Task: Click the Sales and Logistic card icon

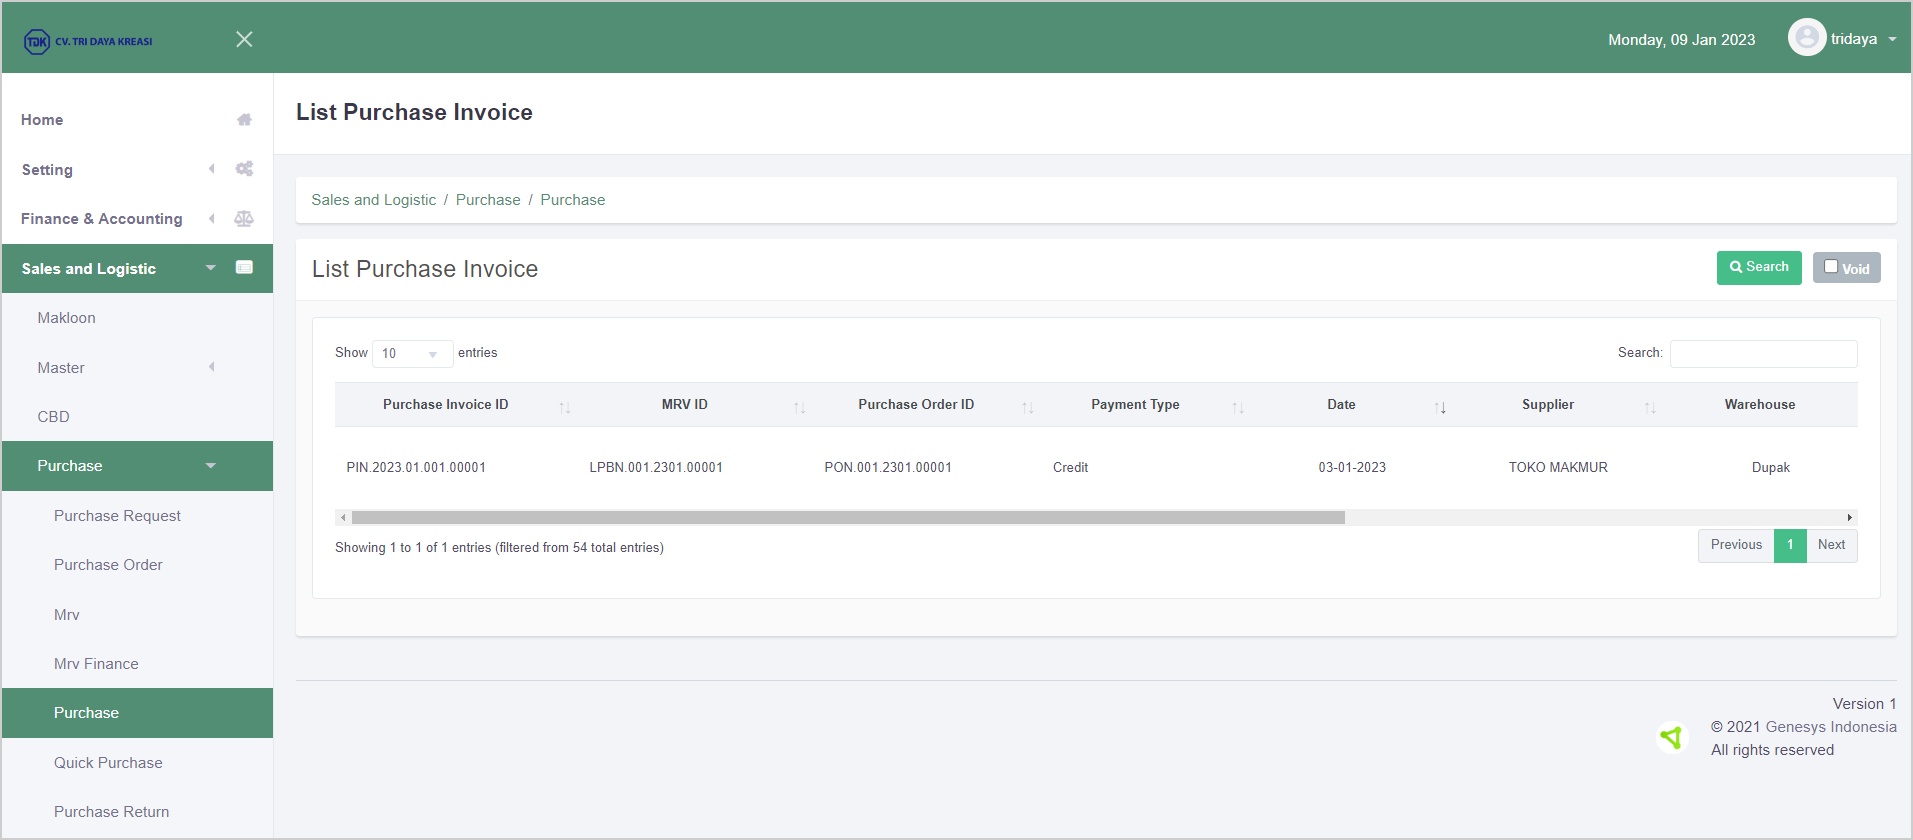Action: pyautogui.click(x=244, y=267)
